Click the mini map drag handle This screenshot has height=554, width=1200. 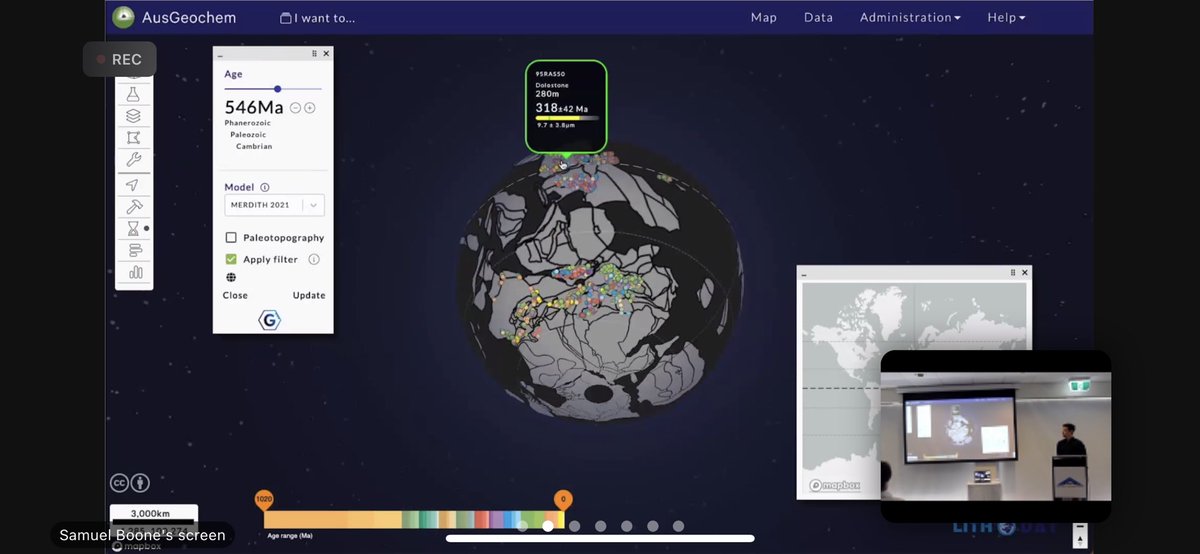pos(1013,272)
